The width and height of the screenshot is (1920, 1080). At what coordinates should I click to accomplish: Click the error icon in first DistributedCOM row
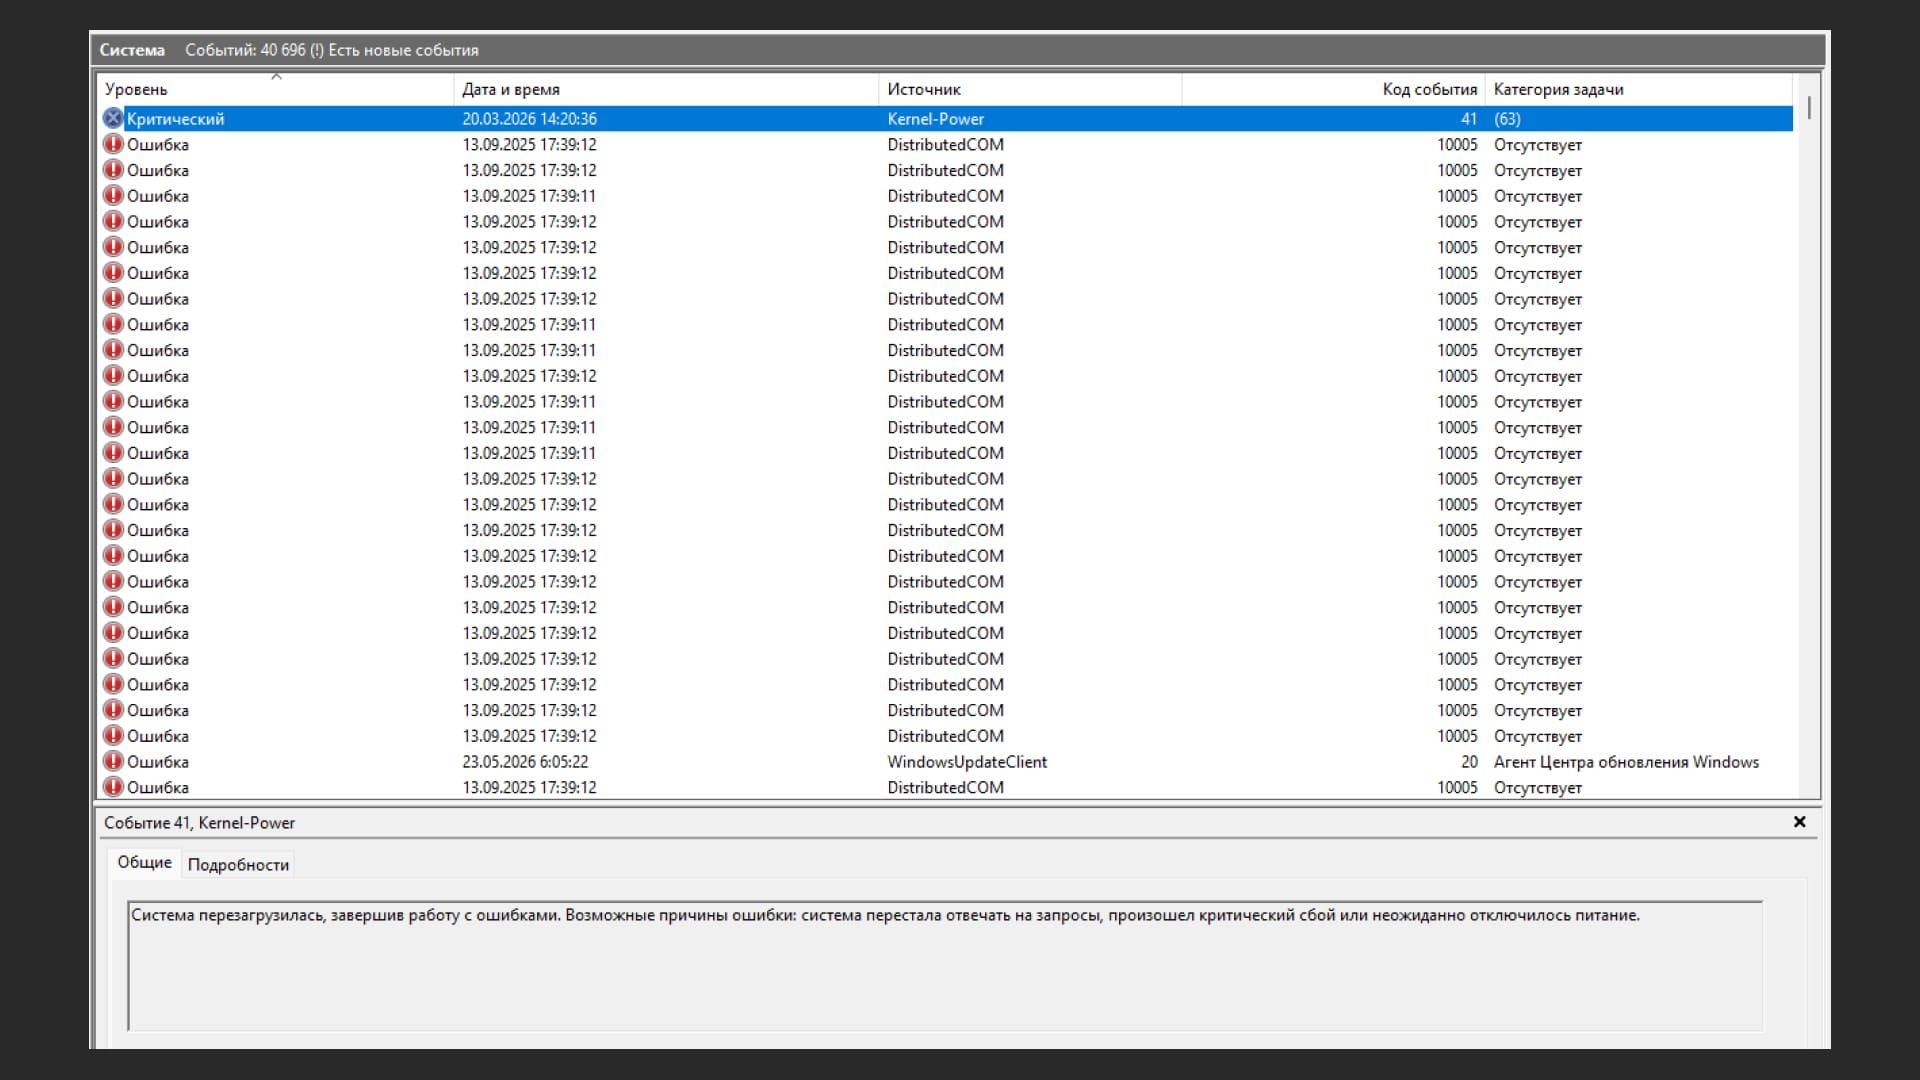(x=113, y=144)
